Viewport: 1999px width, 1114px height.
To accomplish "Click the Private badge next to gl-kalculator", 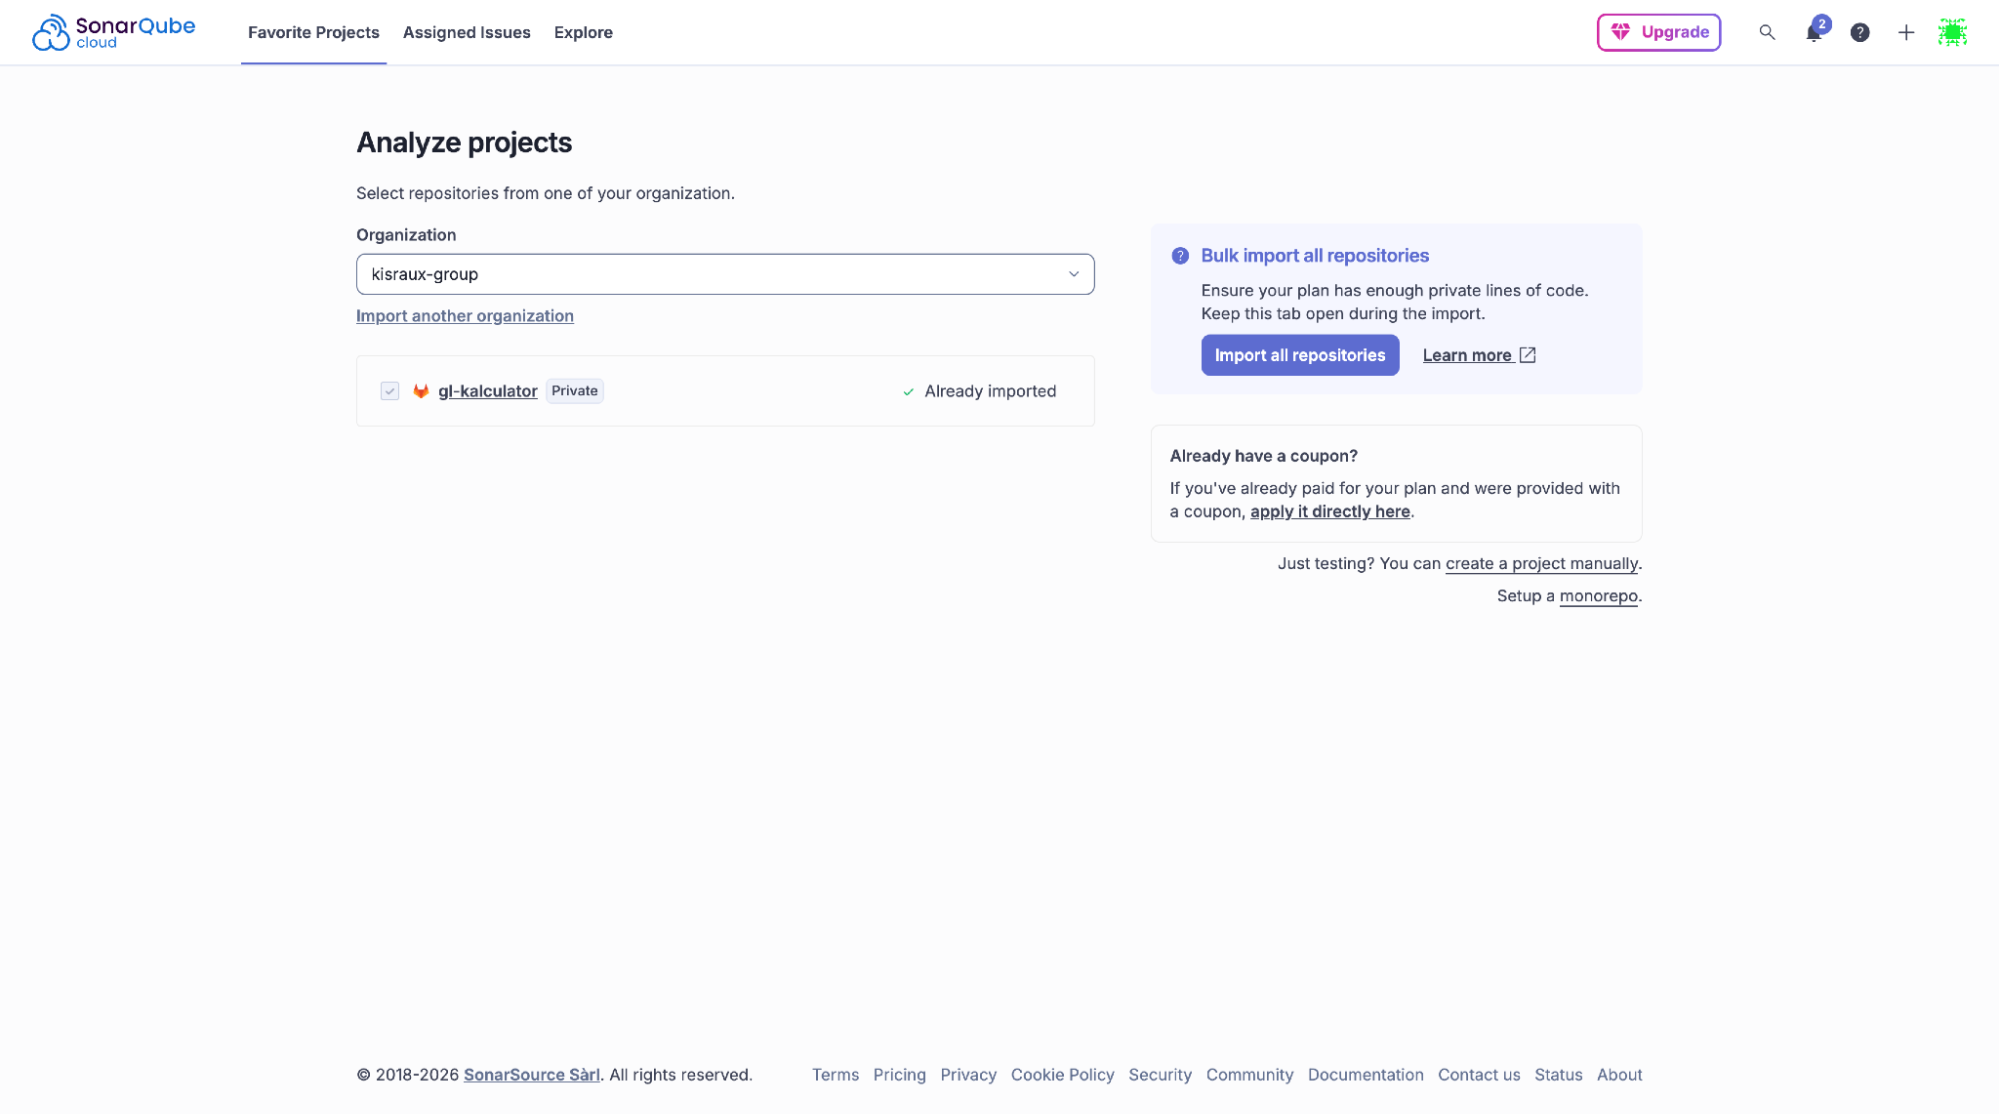I will point(575,391).
